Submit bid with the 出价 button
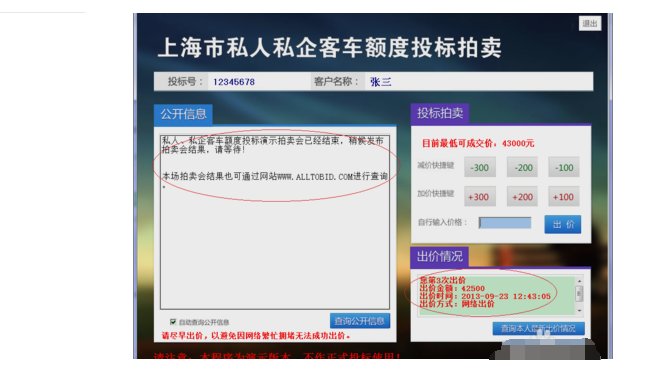This screenshot has height=369, width=646. (x=563, y=224)
